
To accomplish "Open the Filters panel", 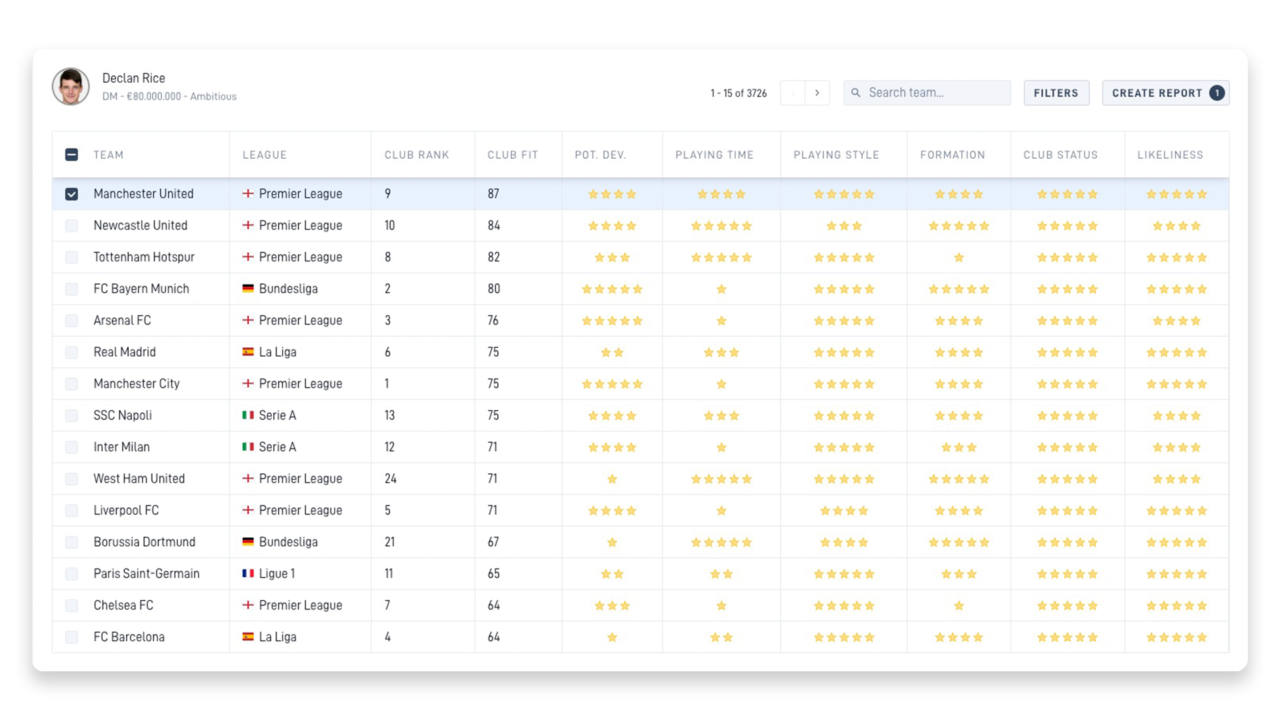I will point(1056,93).
